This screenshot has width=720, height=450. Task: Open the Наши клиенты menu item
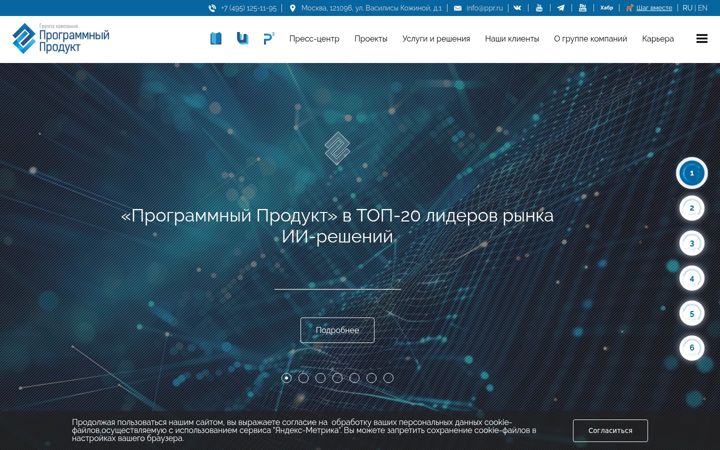click(512, 39)
